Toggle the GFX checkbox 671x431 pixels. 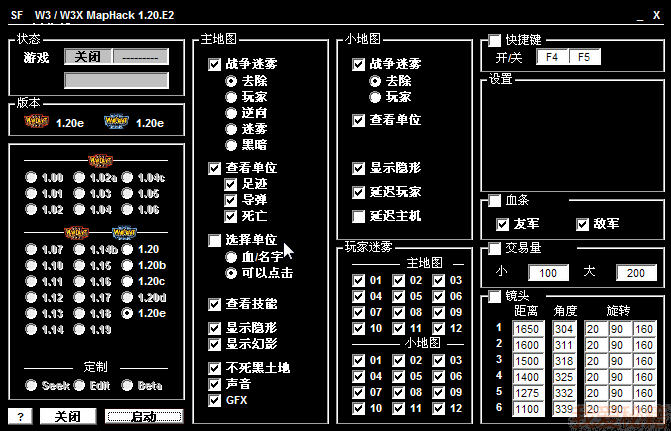215,400
